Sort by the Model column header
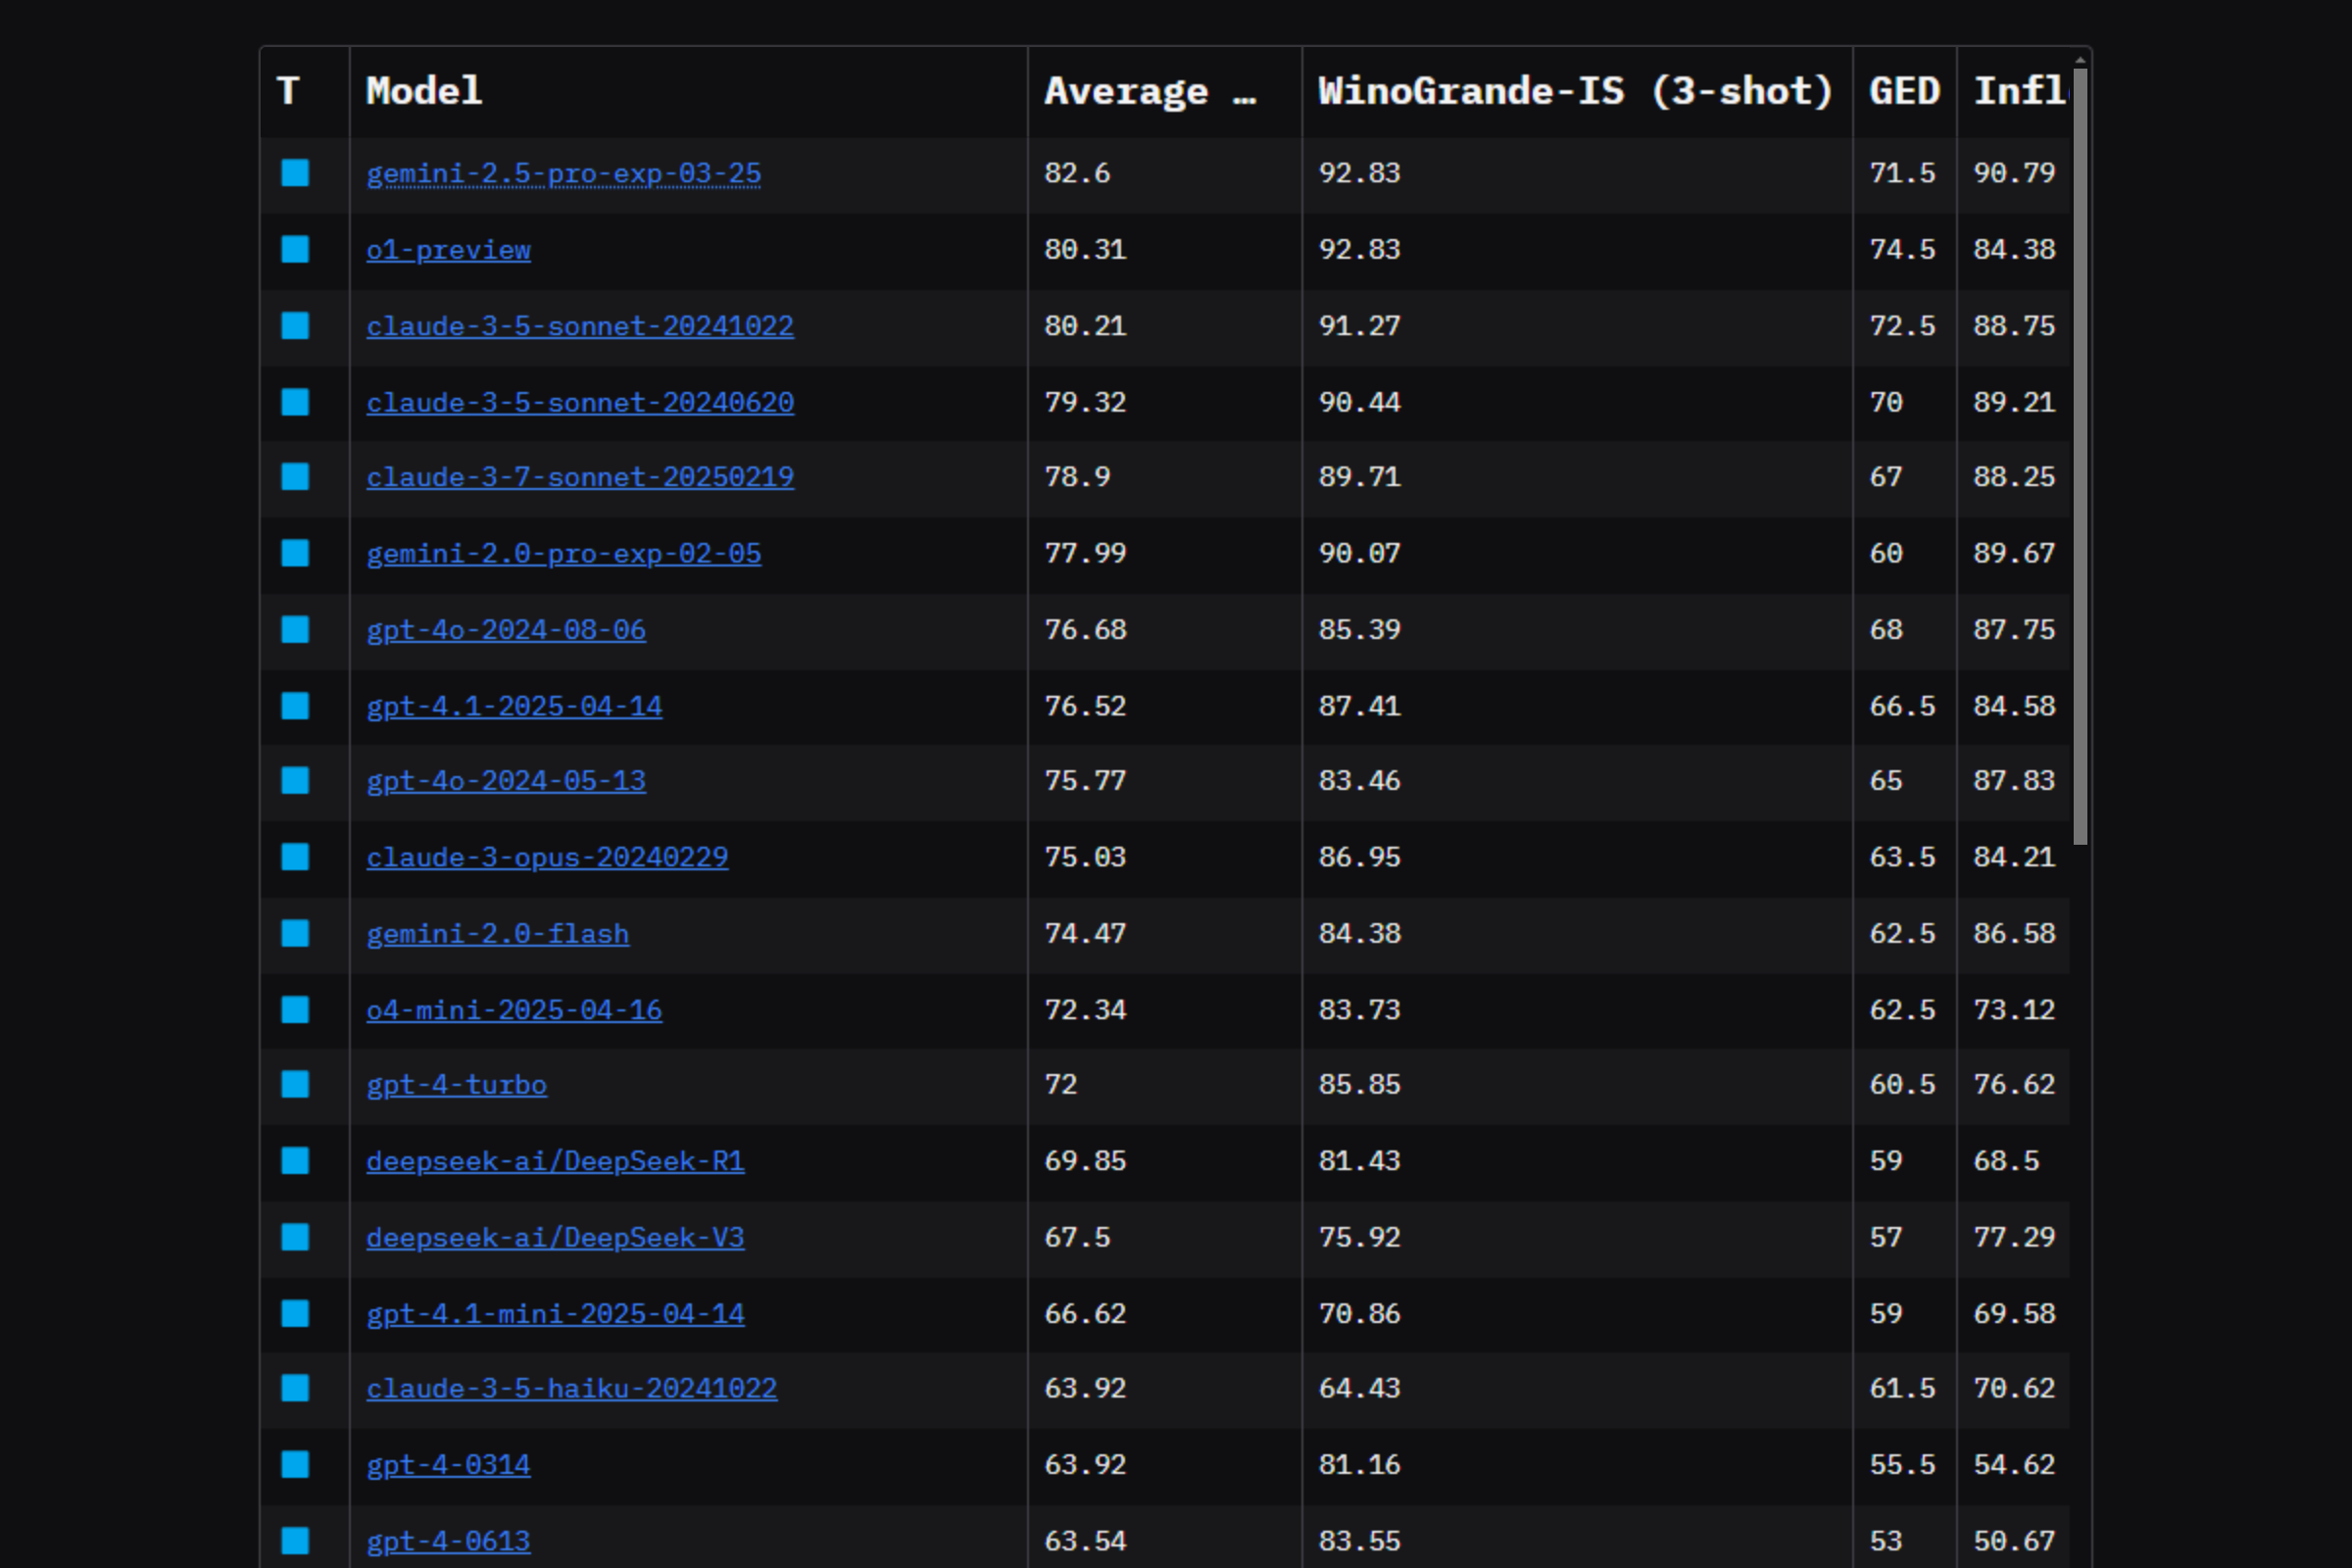The width and height of the screenshot is (2352, 1568). pyautogui.click(x=688, y=92)
